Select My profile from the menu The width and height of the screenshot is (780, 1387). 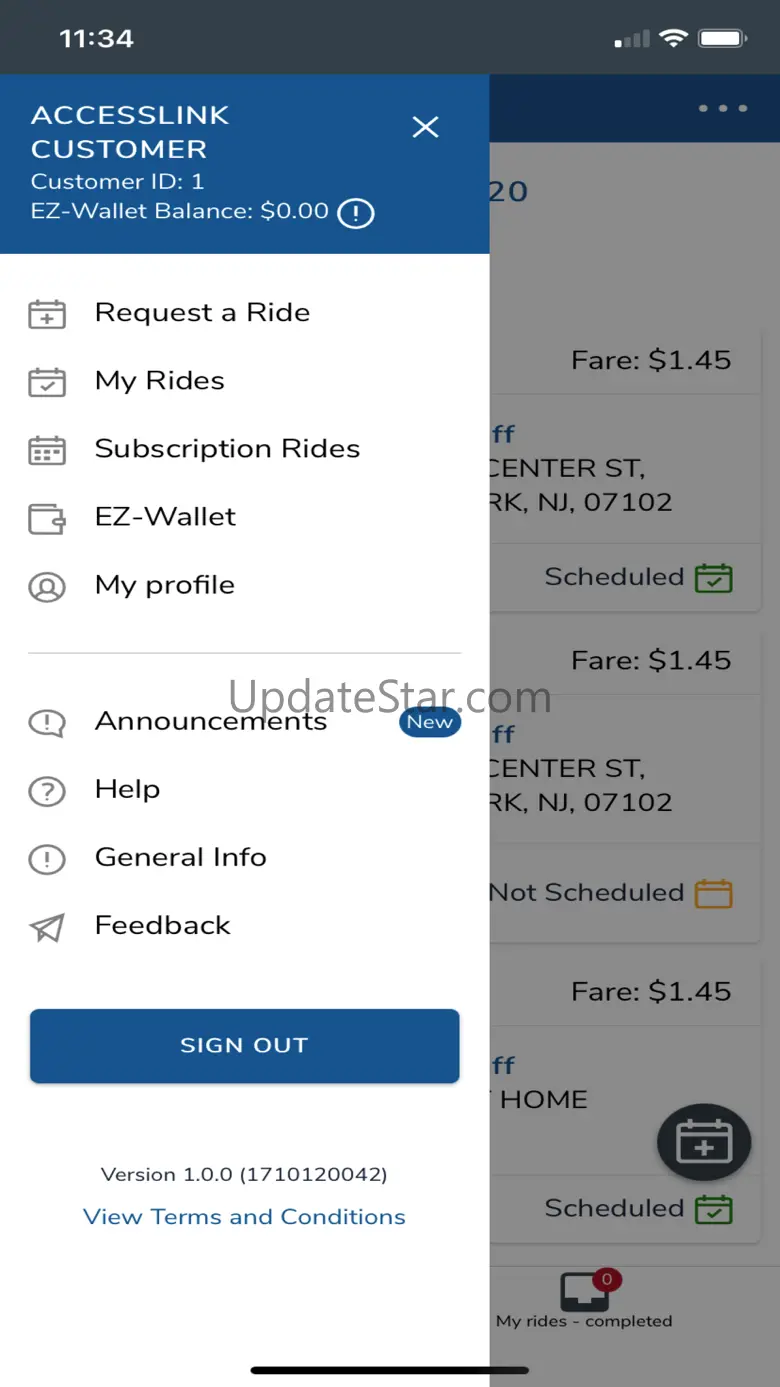click(165, 585)
